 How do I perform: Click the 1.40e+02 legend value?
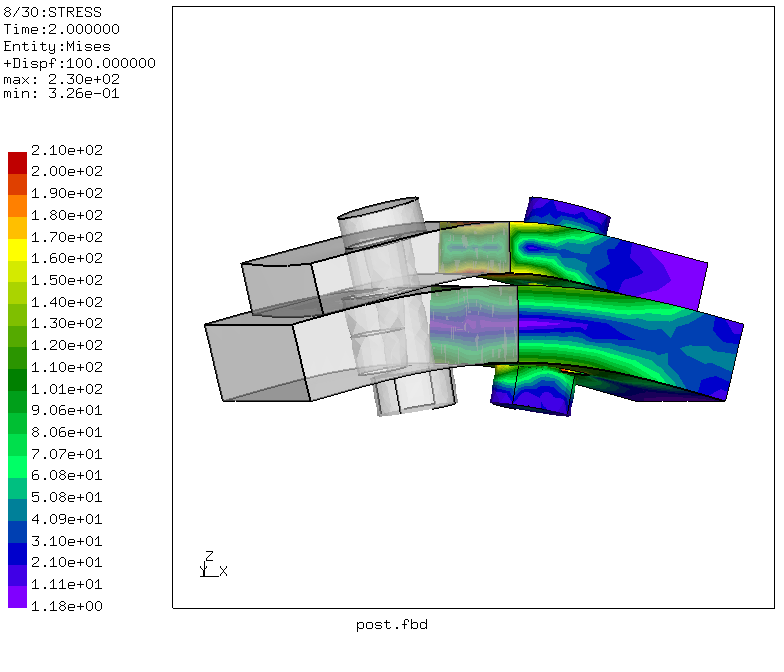[x=66, y=302]
